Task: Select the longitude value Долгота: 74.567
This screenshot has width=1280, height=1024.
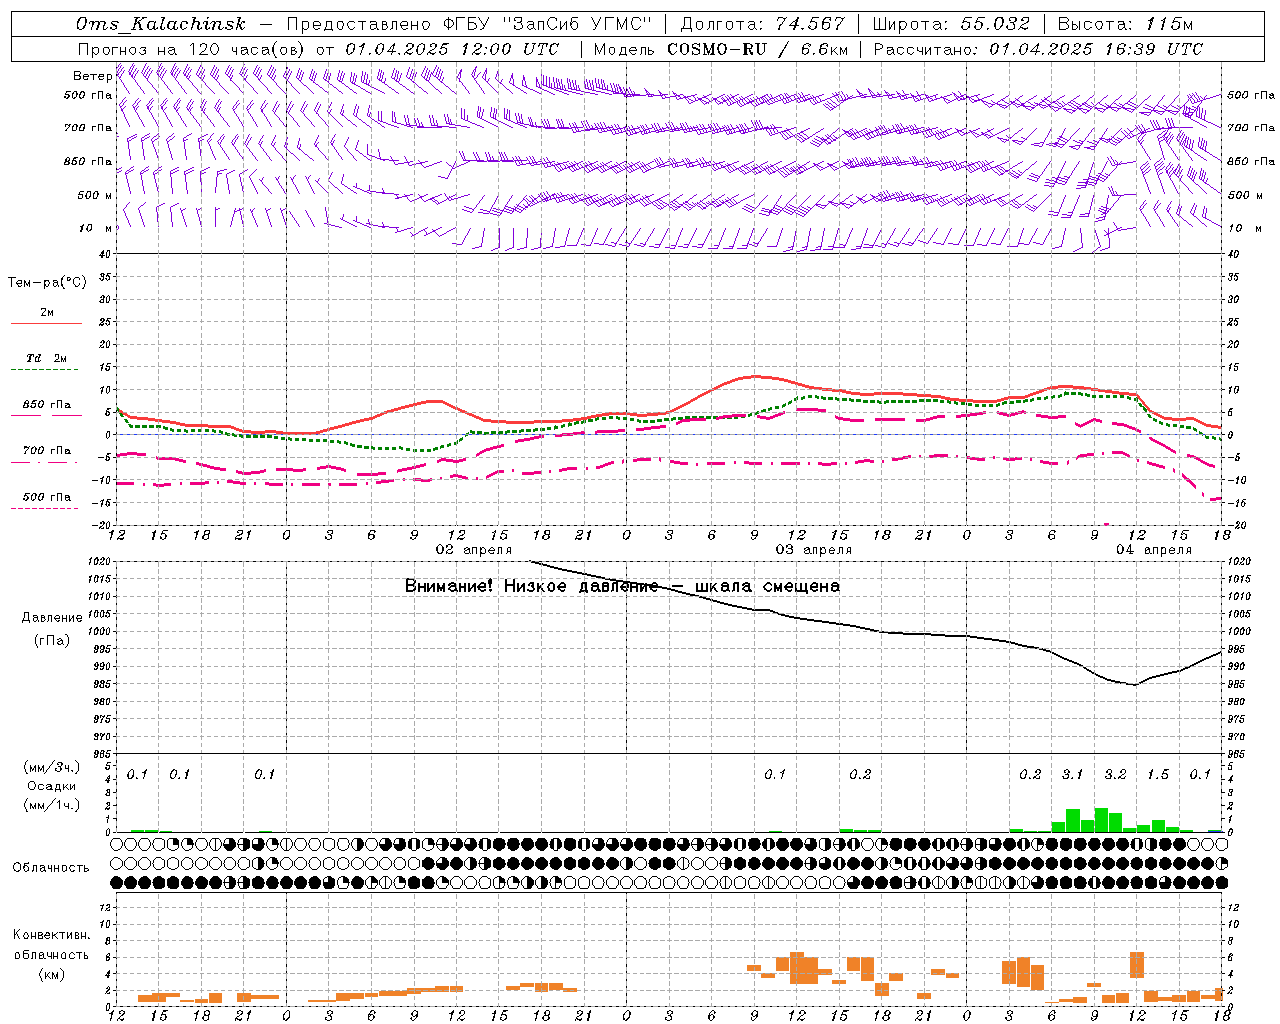Action: (x=763, y=24)
